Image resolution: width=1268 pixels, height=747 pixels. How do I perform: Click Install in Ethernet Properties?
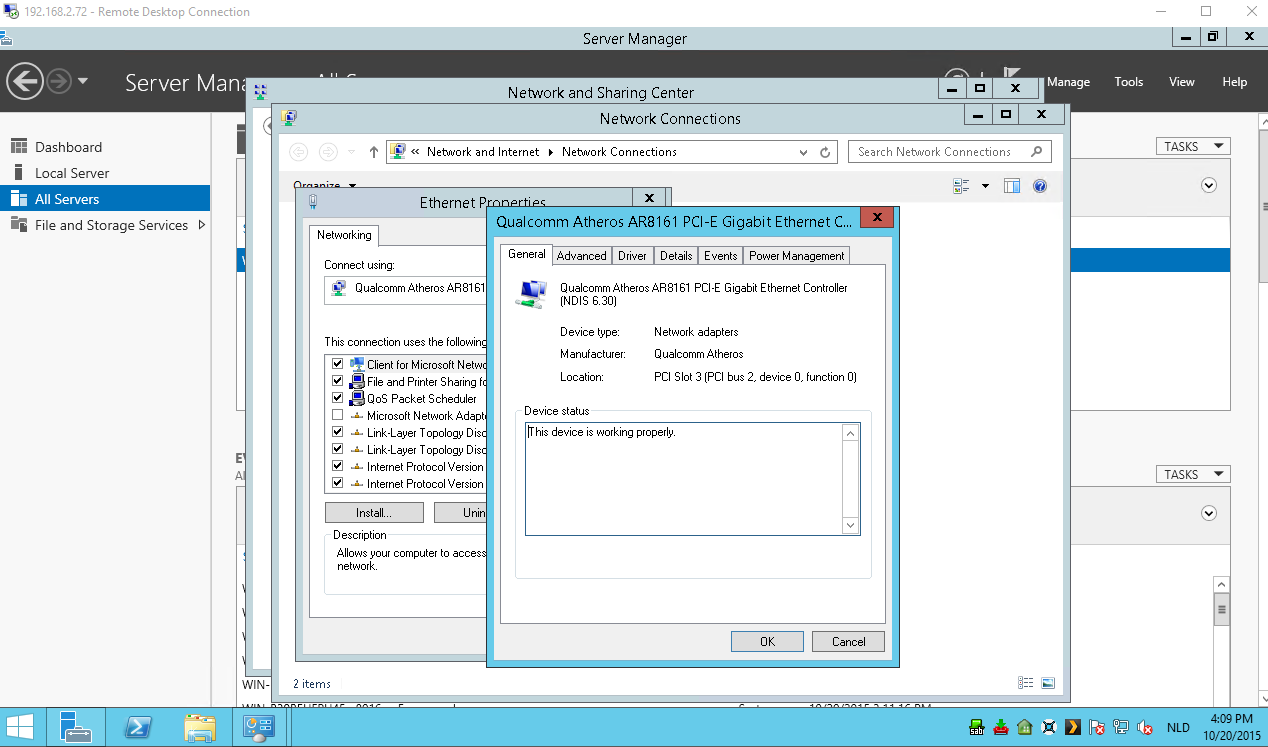tap(374, 513)
